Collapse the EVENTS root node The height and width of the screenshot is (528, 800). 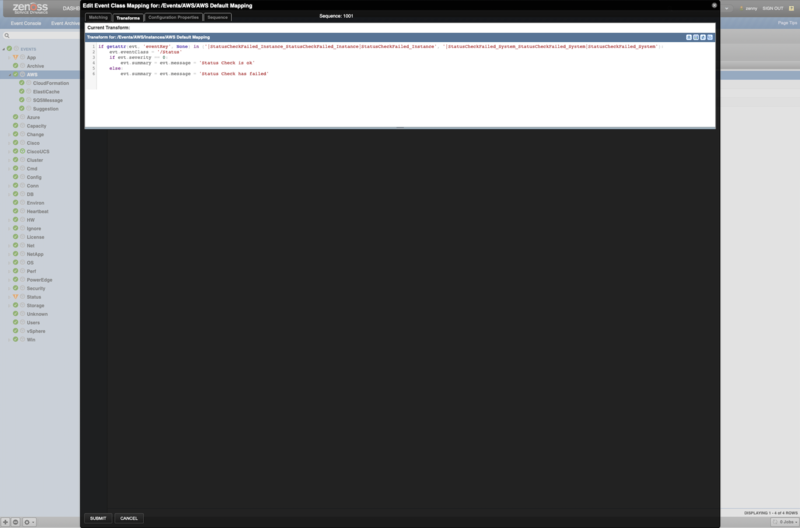pos(4,49)
